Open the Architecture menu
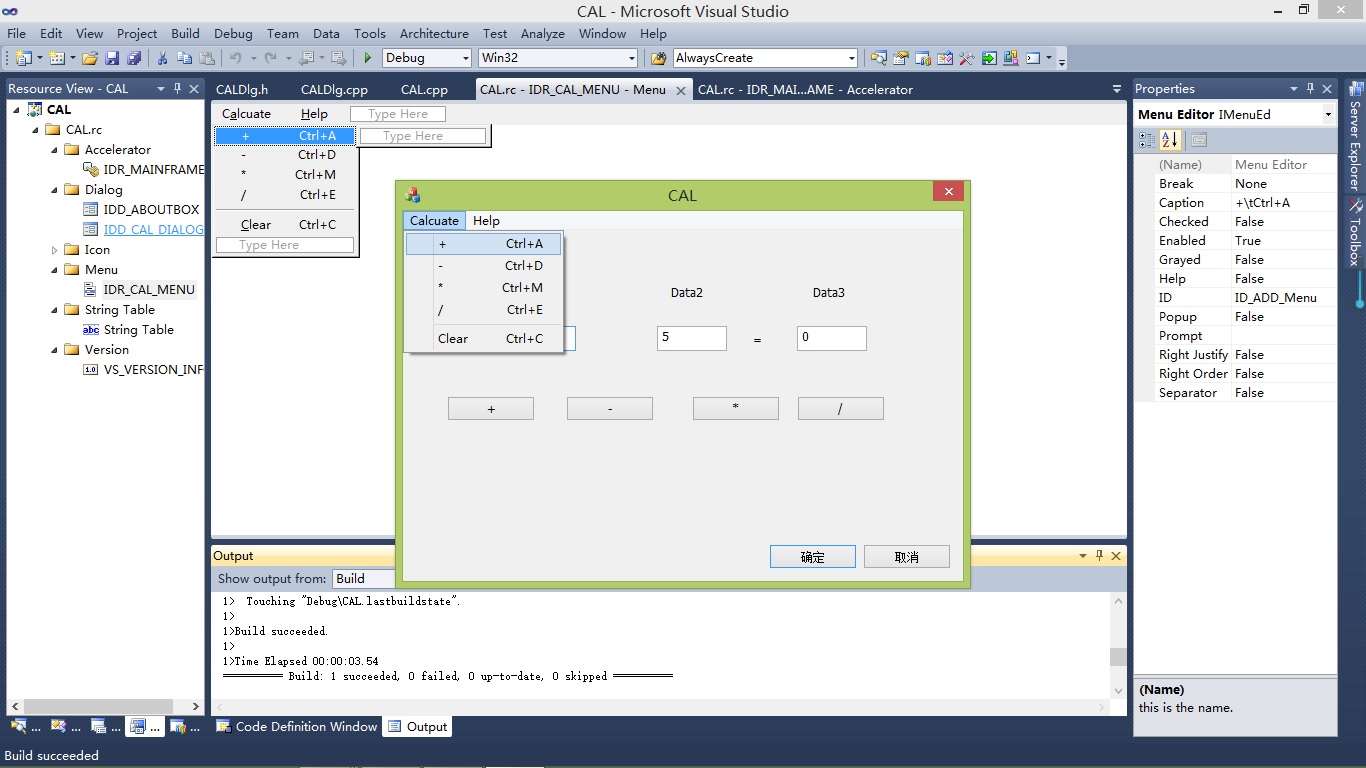 [434, 33]
